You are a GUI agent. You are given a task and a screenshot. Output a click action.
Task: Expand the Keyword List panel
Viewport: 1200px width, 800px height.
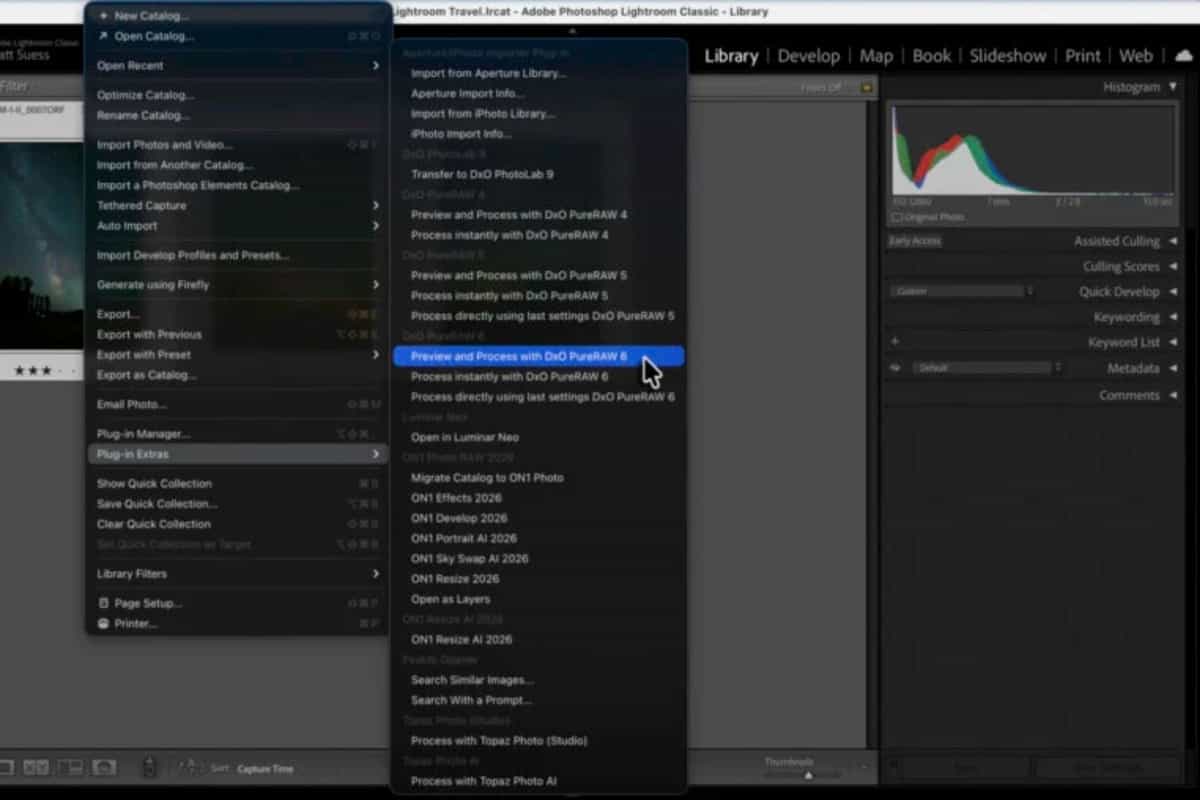[1173, 342]
